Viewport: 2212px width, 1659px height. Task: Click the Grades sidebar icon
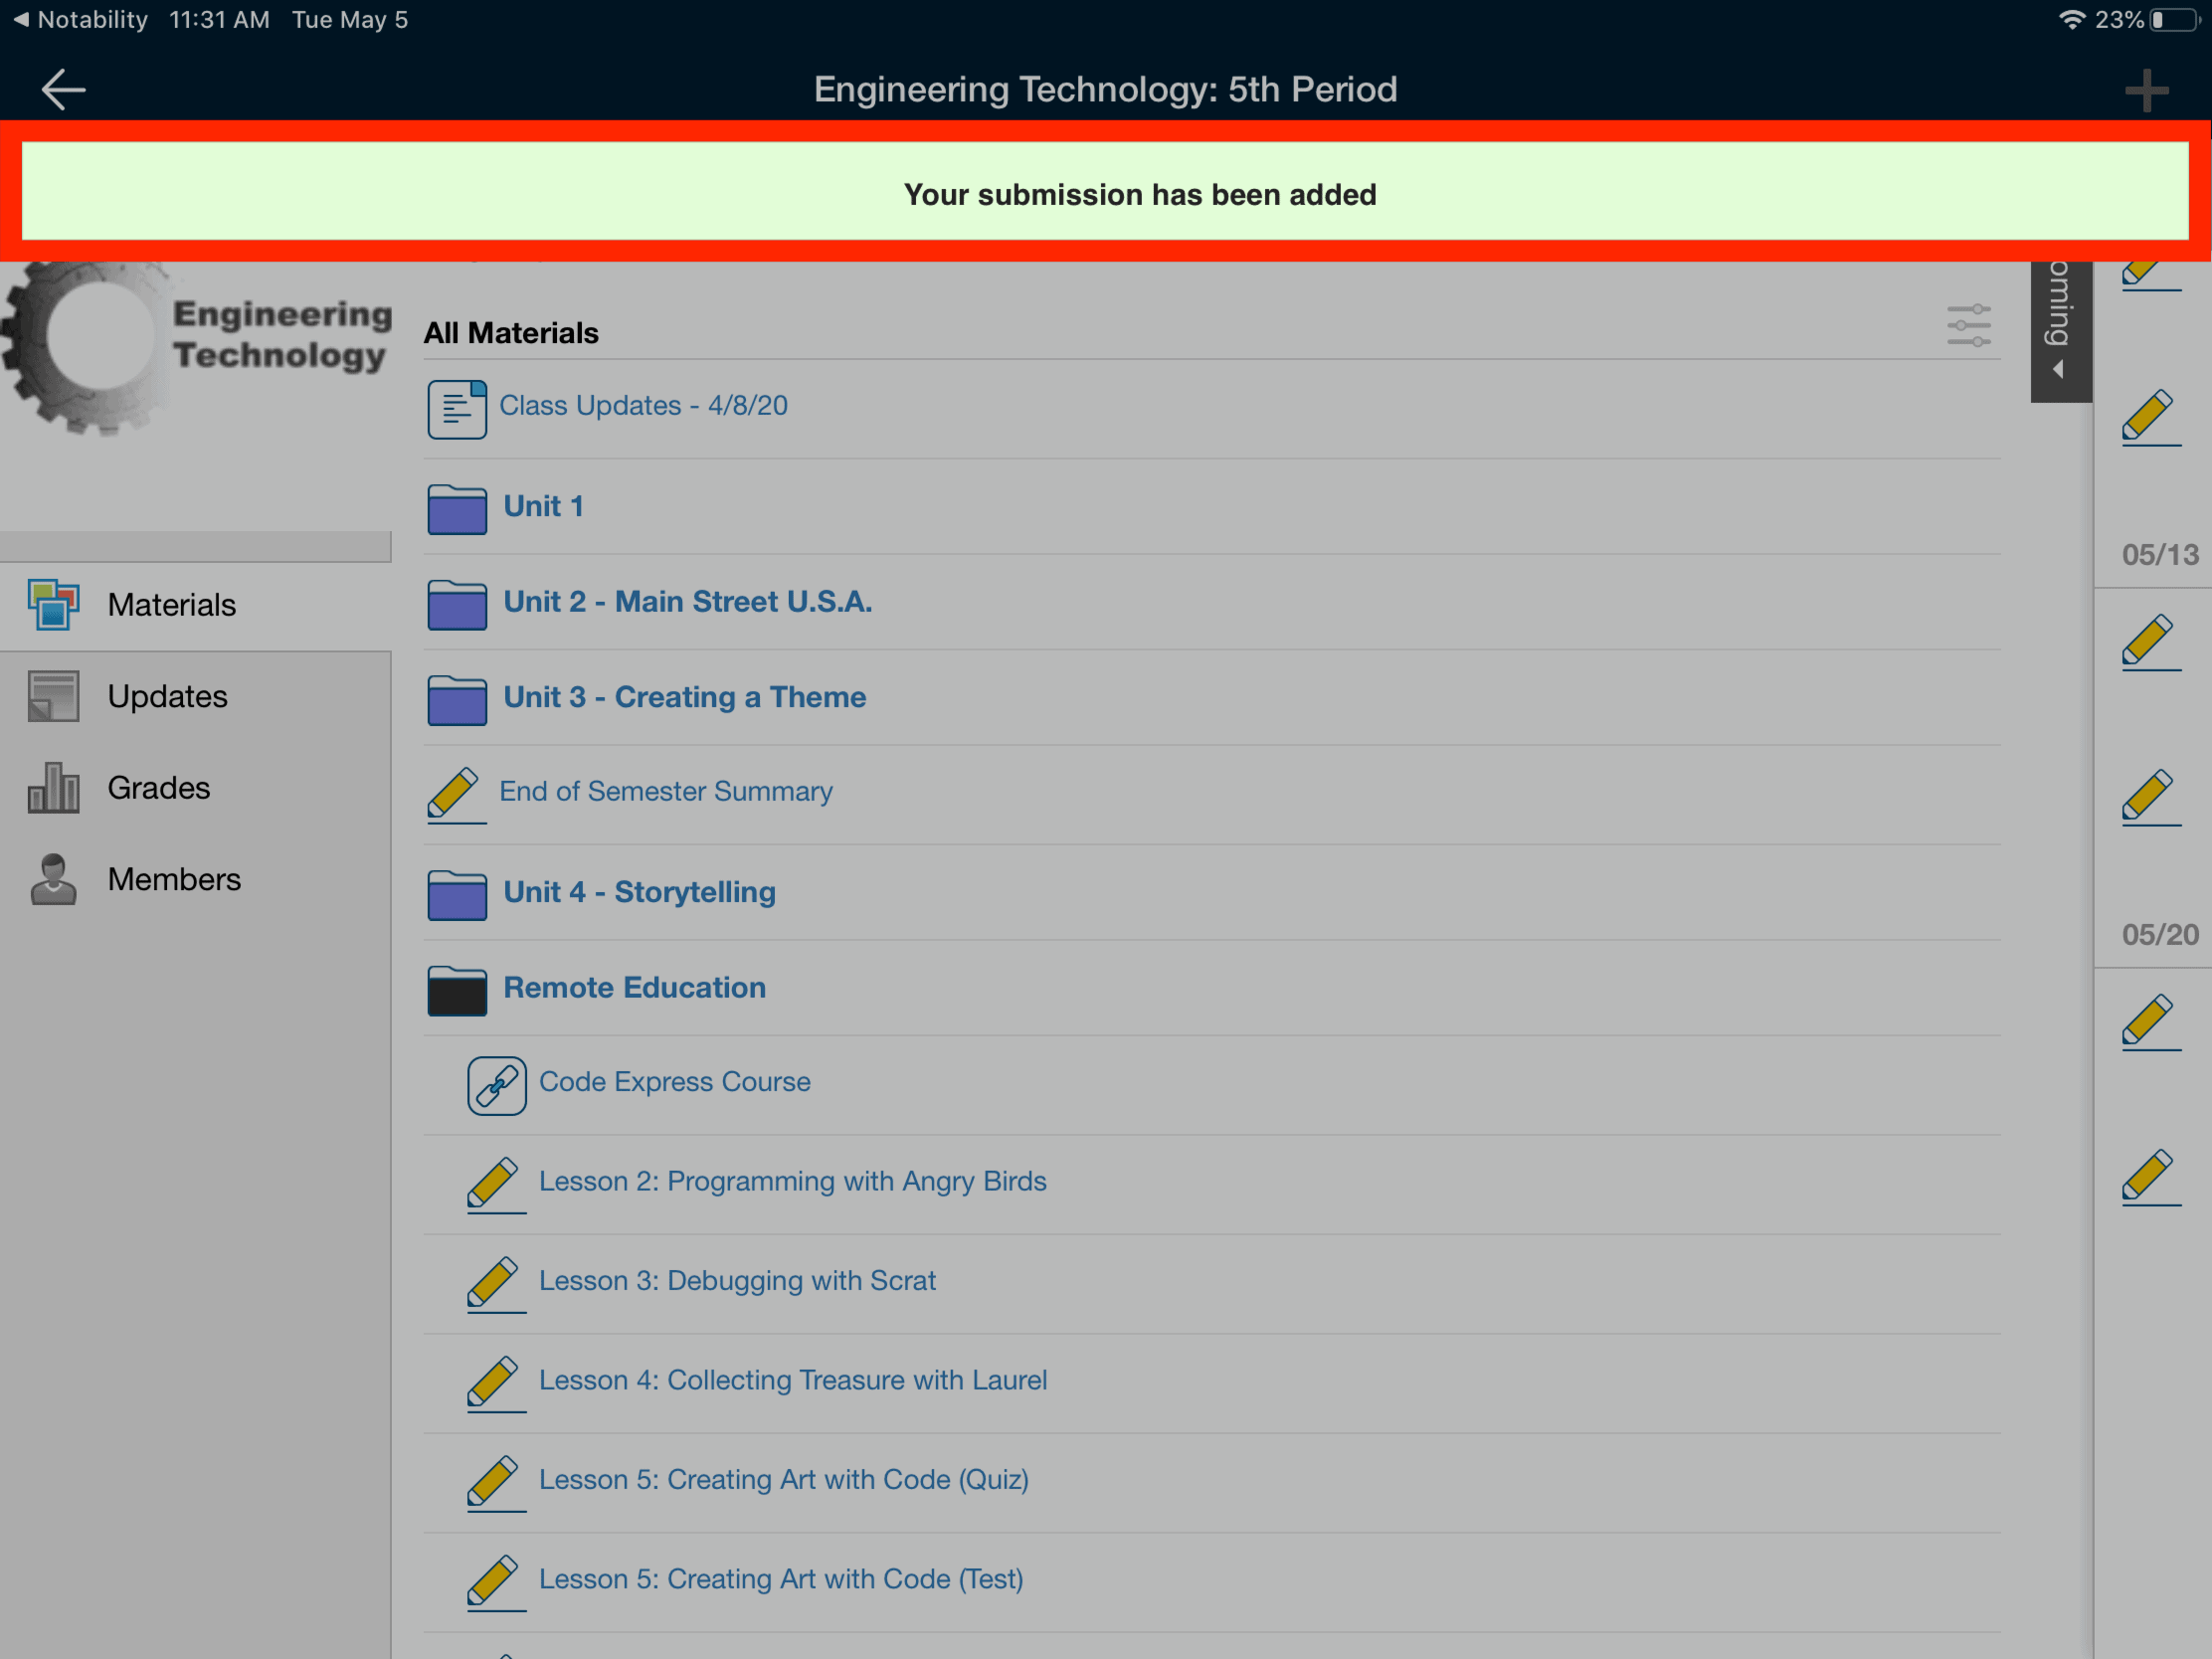tap(51, 786)
